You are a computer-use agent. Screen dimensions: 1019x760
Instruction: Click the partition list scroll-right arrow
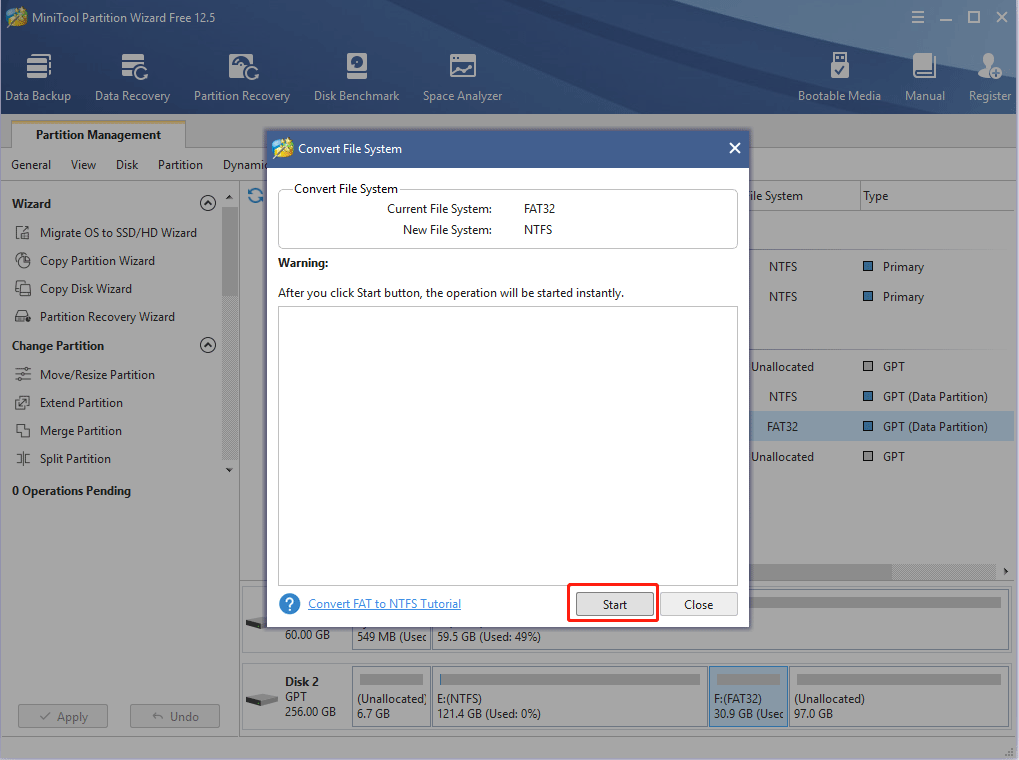click(1005, 571)
